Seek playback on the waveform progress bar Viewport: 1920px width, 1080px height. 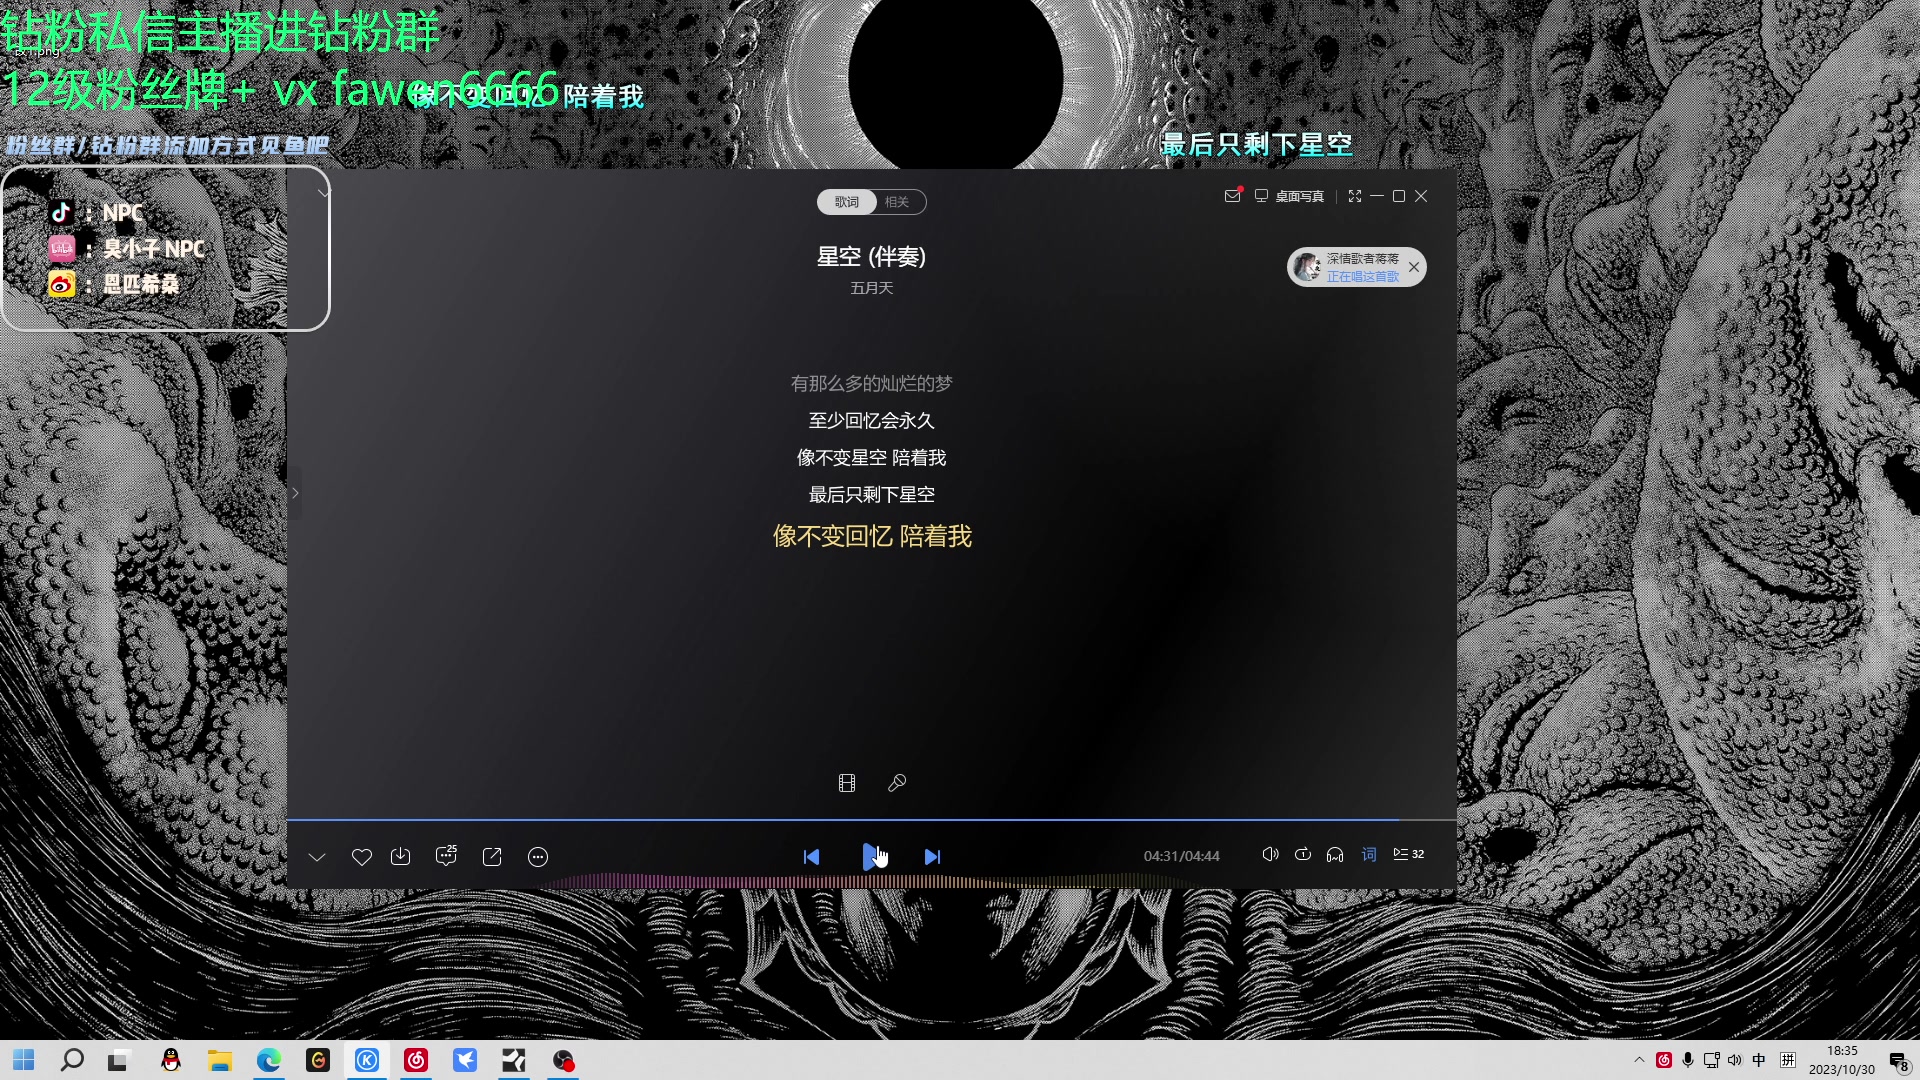[870, 880]
